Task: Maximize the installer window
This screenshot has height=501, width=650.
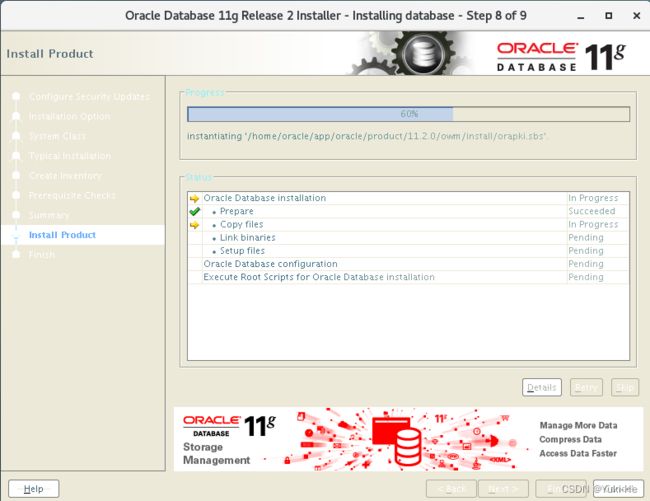Action: [609, 16]
